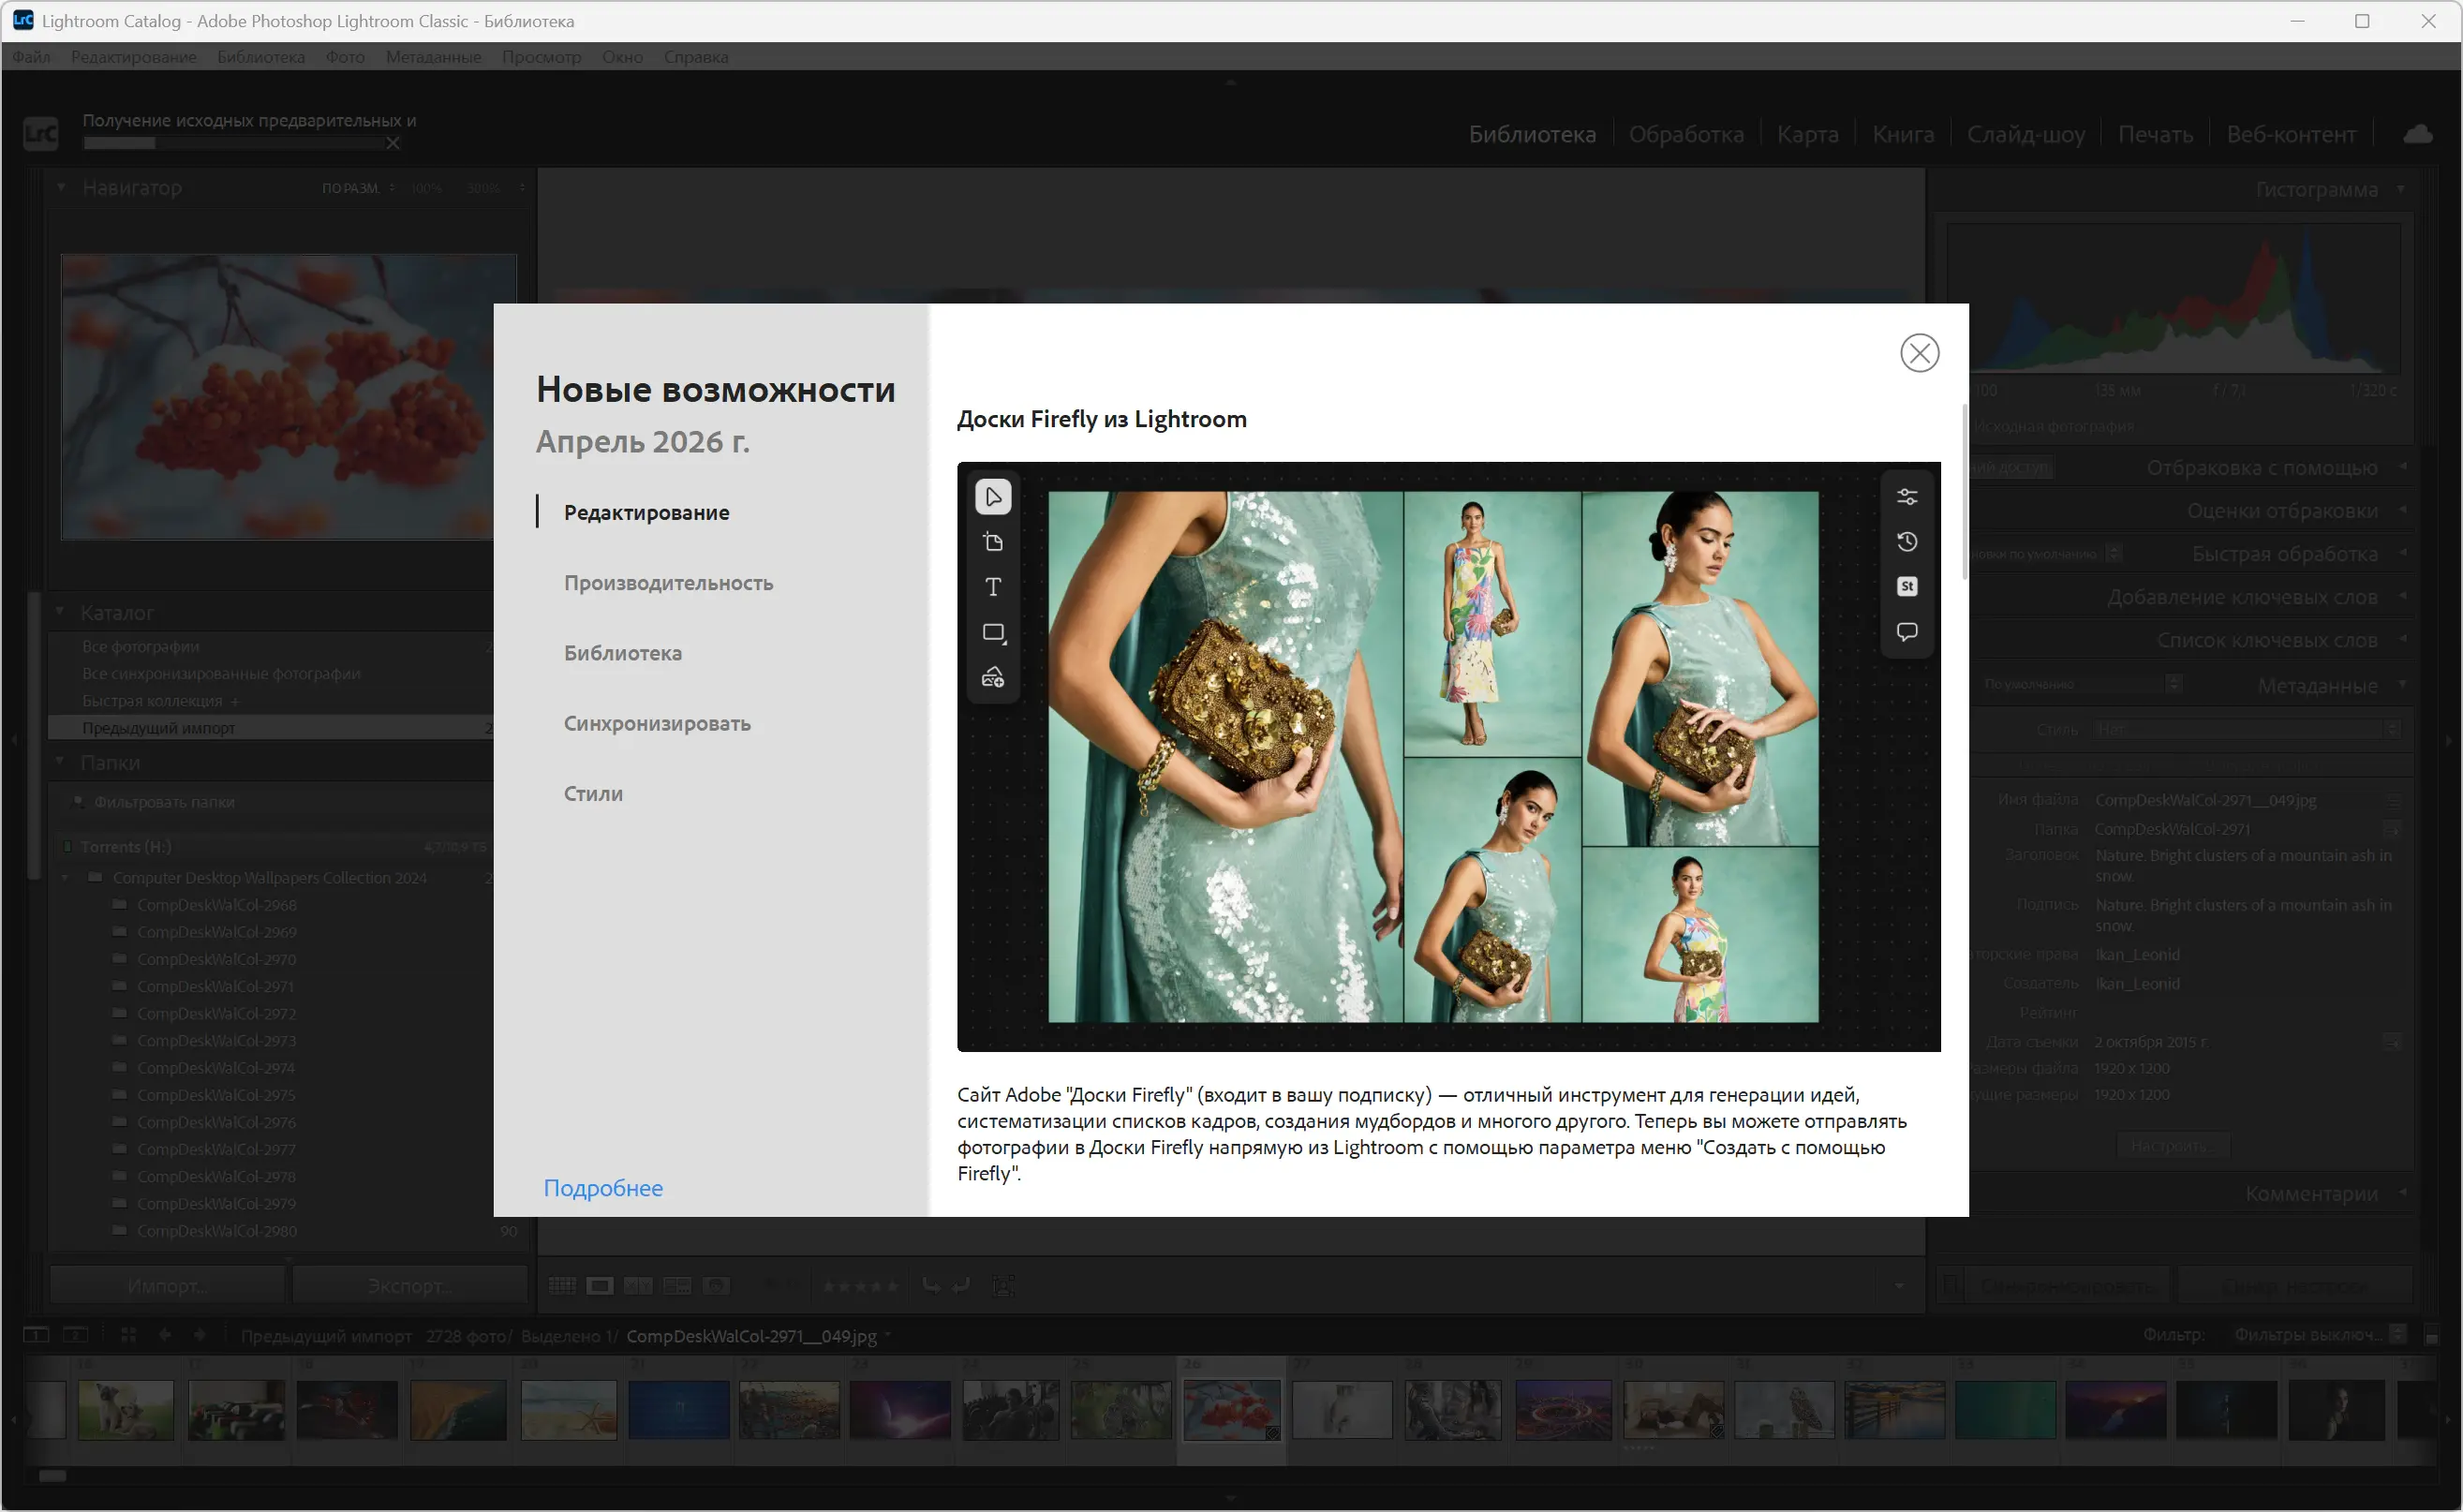Click the Импорт button
Screen dimensions: 2463x1512
(x=168, y=1286)
